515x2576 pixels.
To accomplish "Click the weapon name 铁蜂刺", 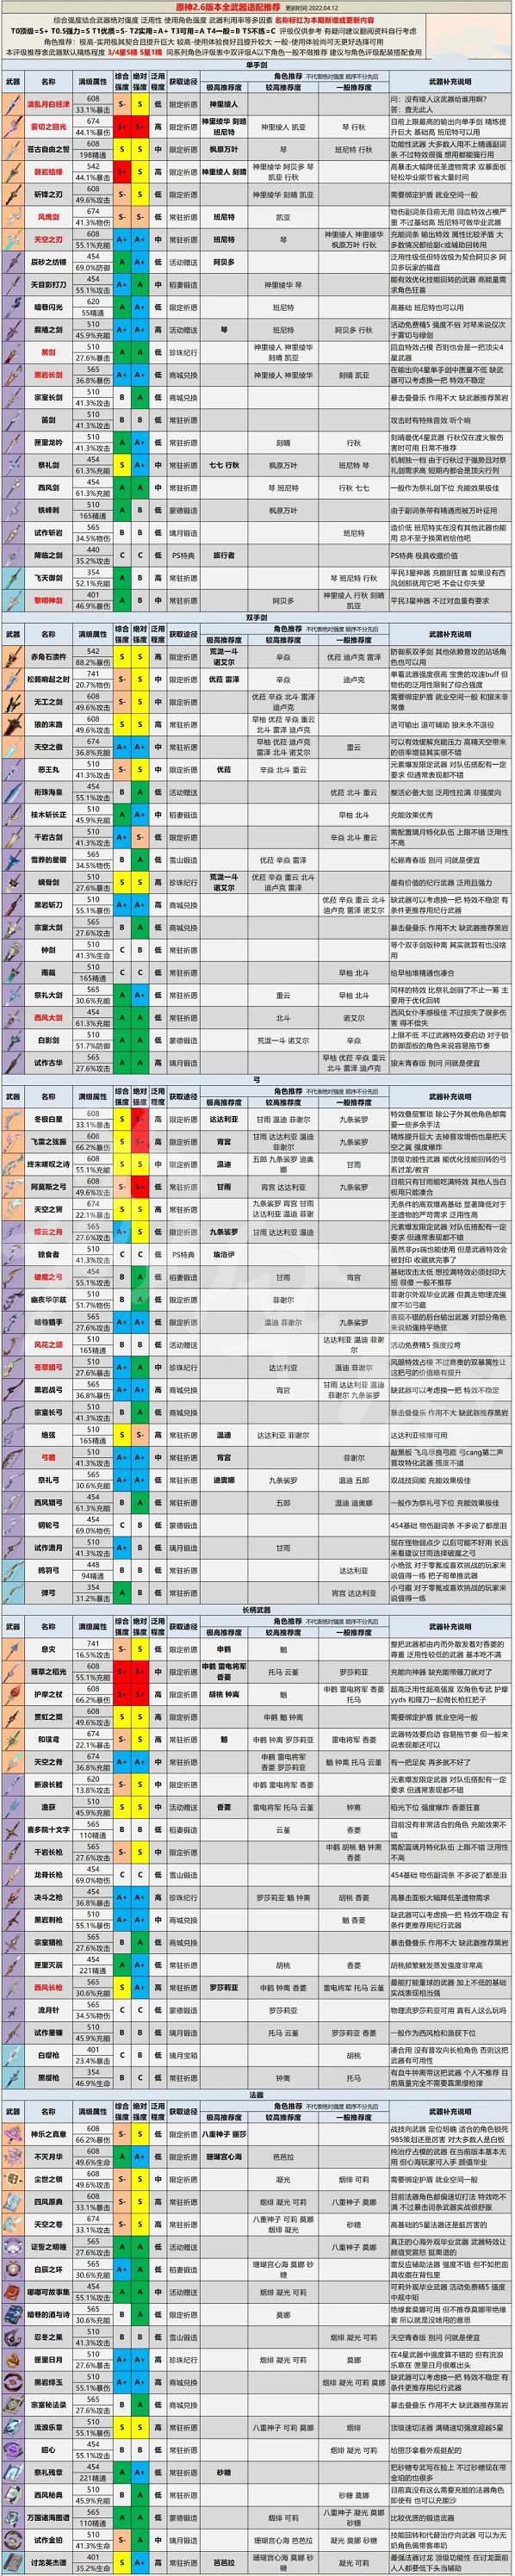I will pos(49,510).
